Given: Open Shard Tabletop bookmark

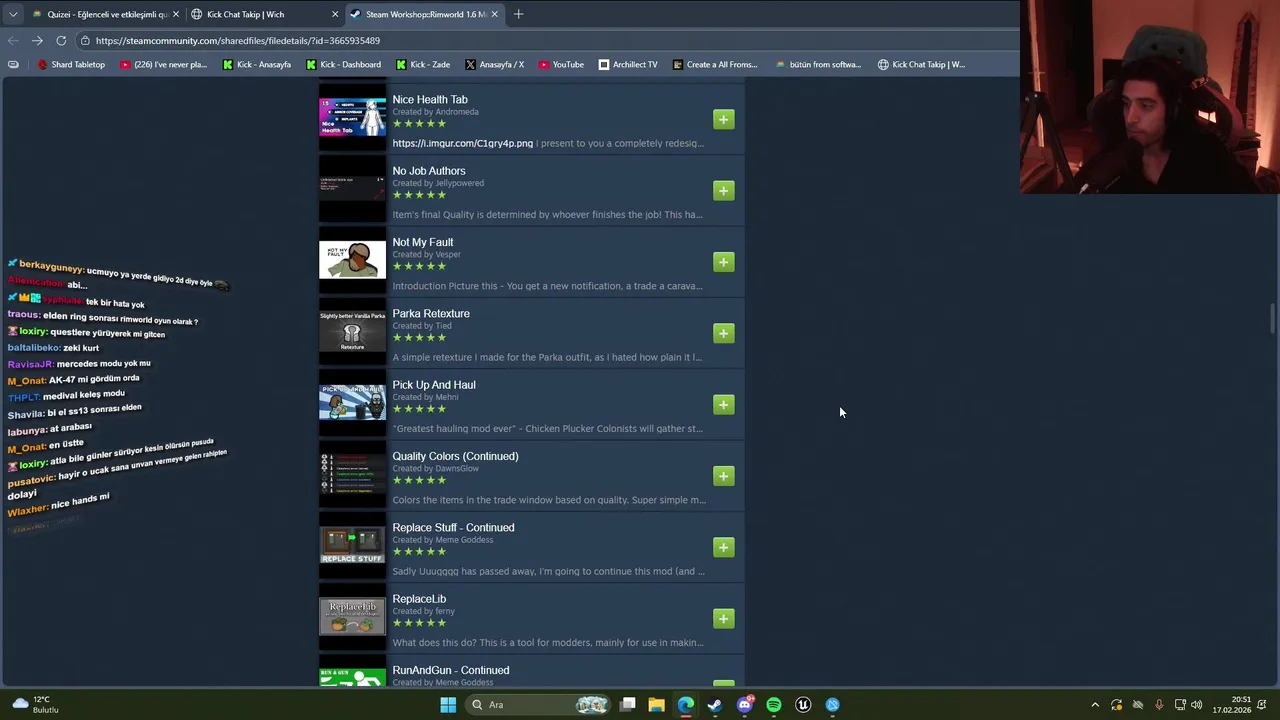Looking at the screenshot, I should pyautogui.click(x=71, y=64).
